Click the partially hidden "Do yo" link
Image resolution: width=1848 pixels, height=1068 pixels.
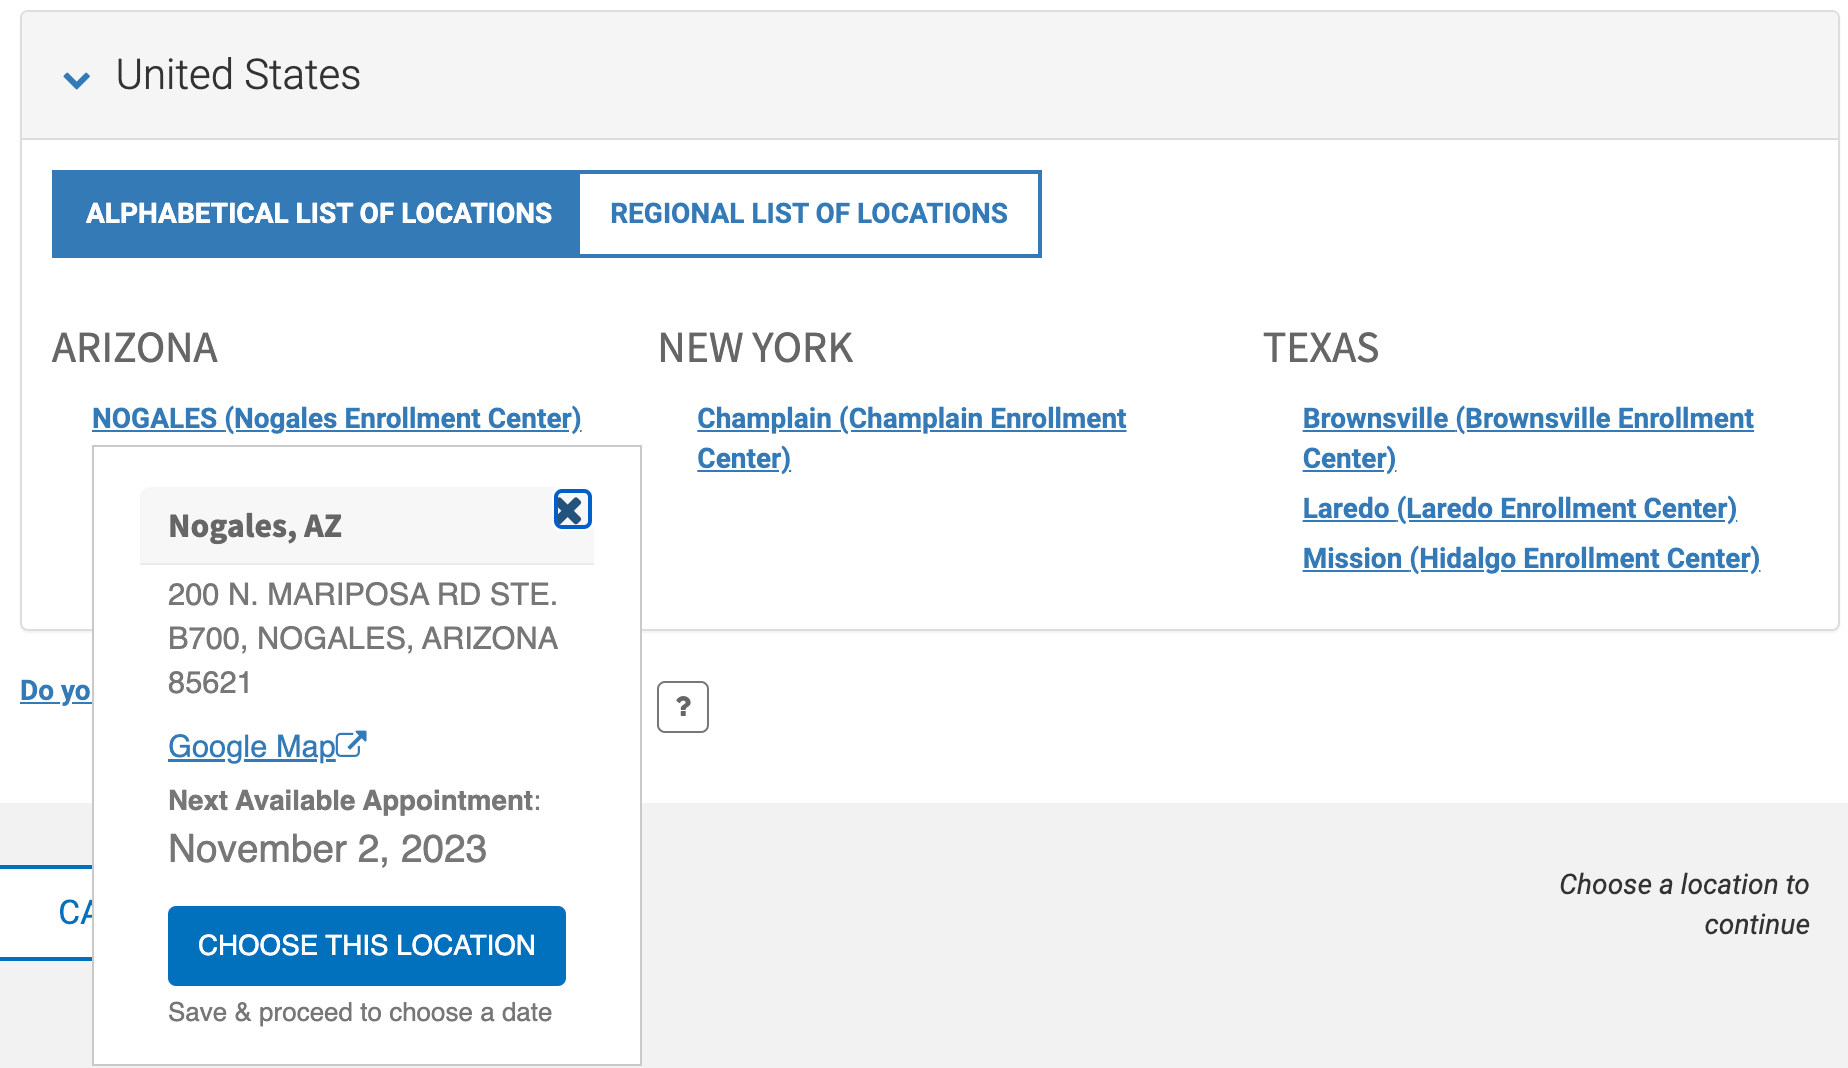(x=55, y=690)
